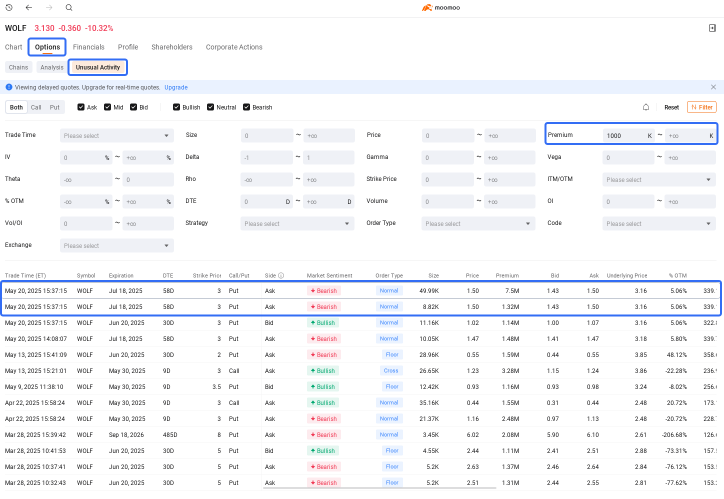Click the Side column info icon

281,276
